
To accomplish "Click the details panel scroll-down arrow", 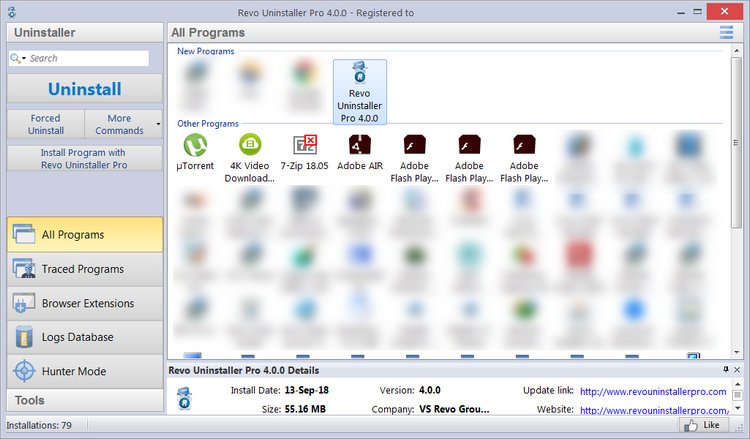I will pyautogui.click(x=738, y=408).
